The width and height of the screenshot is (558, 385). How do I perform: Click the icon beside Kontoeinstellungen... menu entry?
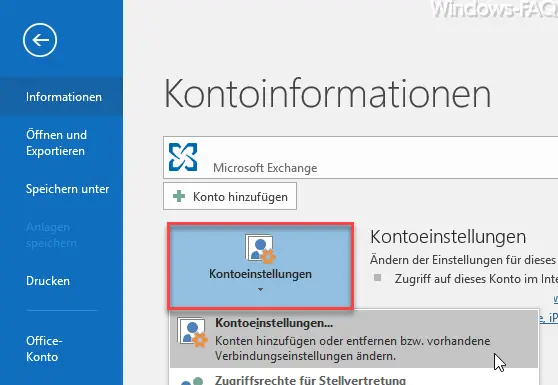pyautogui.click(x=193, y=333)
